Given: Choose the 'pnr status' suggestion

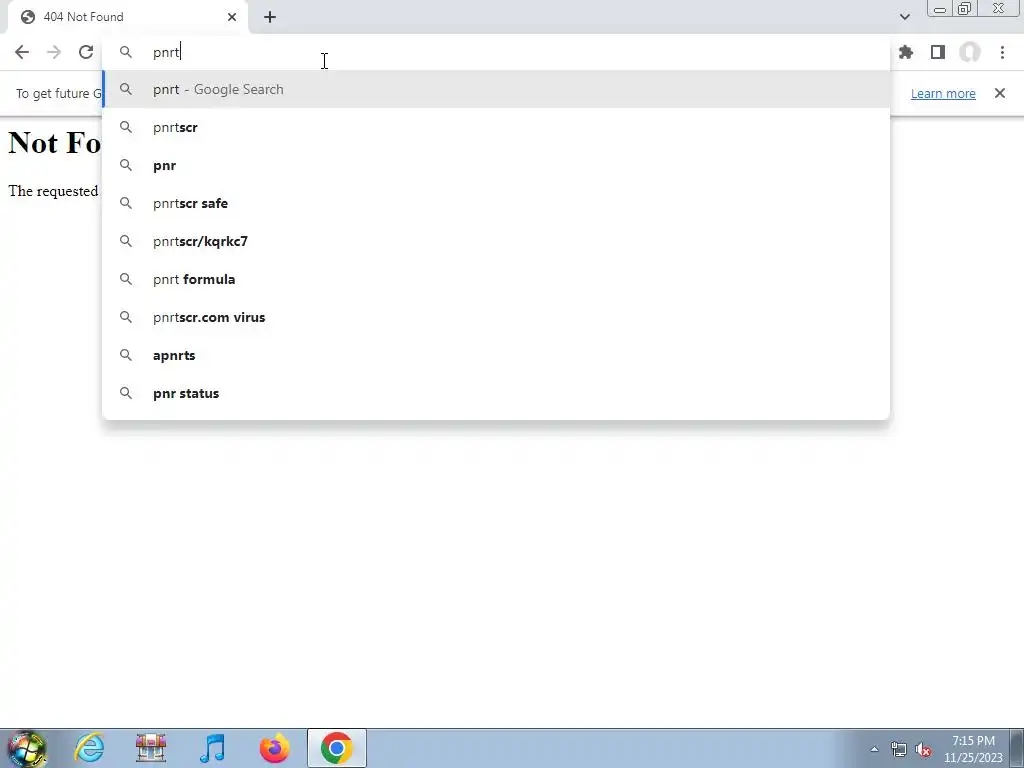Looking at the screenshot, I should click(496, 393).
